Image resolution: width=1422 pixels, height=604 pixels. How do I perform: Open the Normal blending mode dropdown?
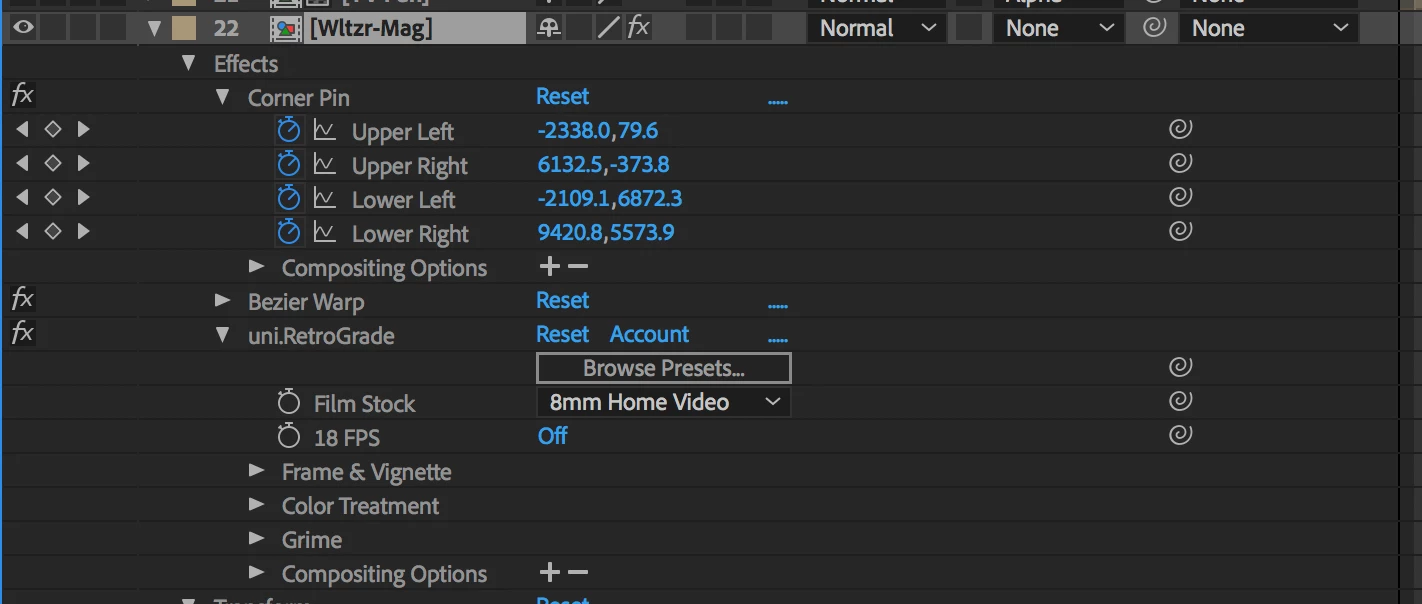(877, 28)
